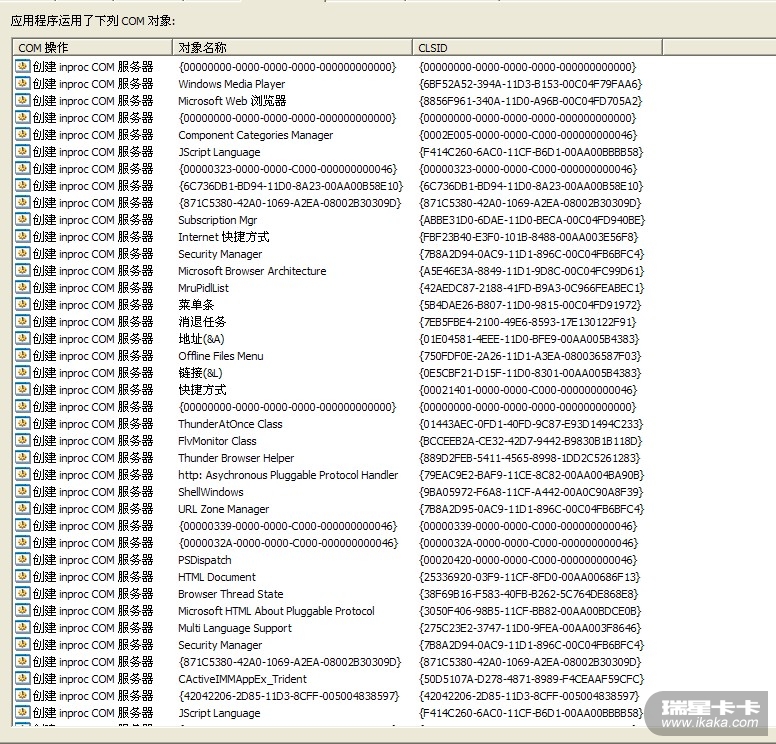Viewport: 776px width, 744px height.
Task: Click the icon in the Windows Media Player row
Action: pyautogui.click(x=23, y=83)
